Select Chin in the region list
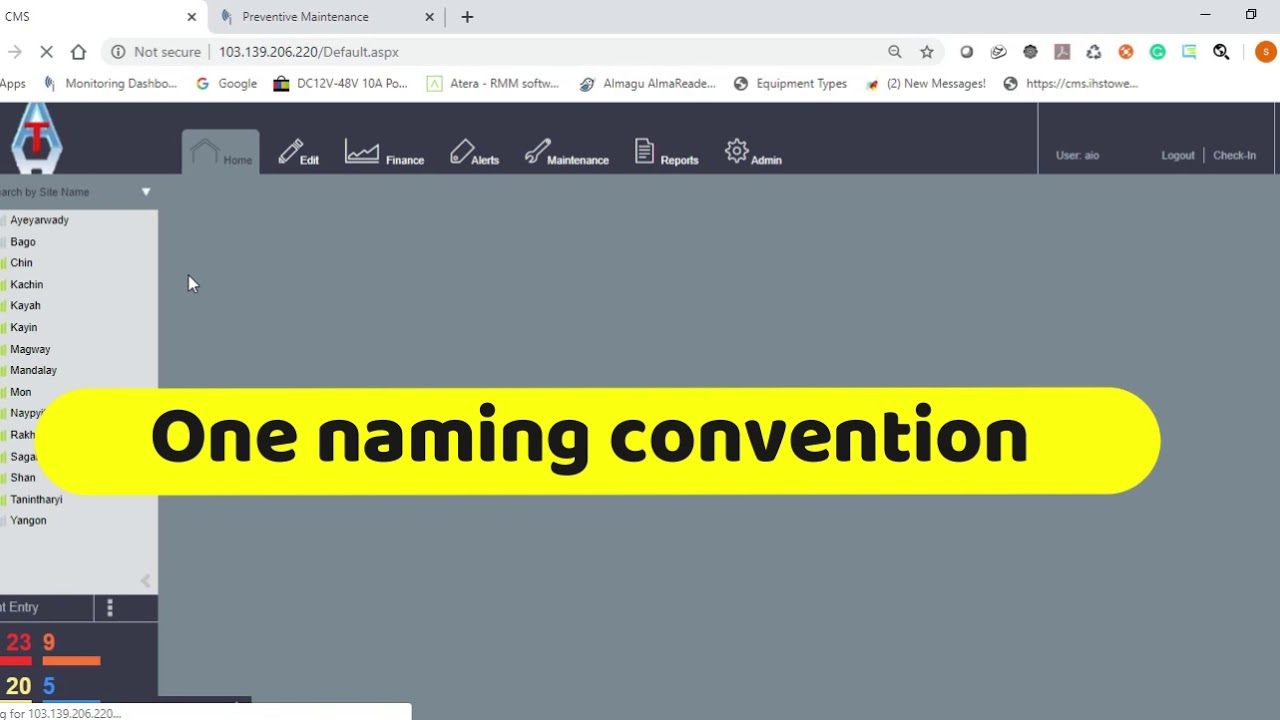This screenshot has width=1280, height=720. (x=21, y=263)
